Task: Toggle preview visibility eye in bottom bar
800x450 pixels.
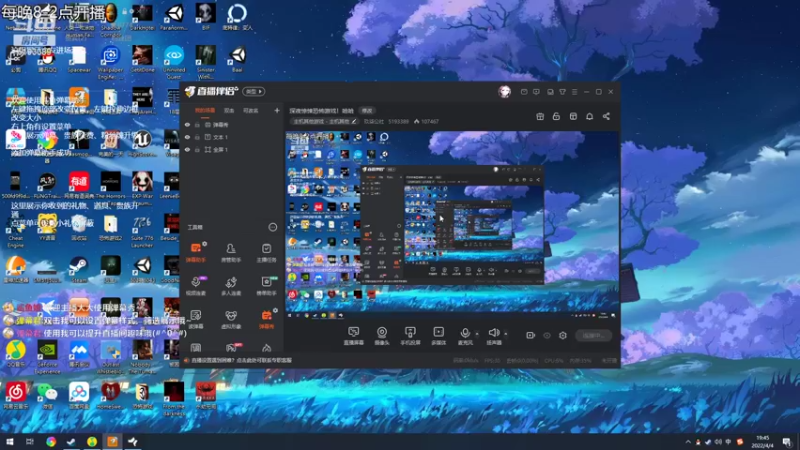Action: coord(547,335)
